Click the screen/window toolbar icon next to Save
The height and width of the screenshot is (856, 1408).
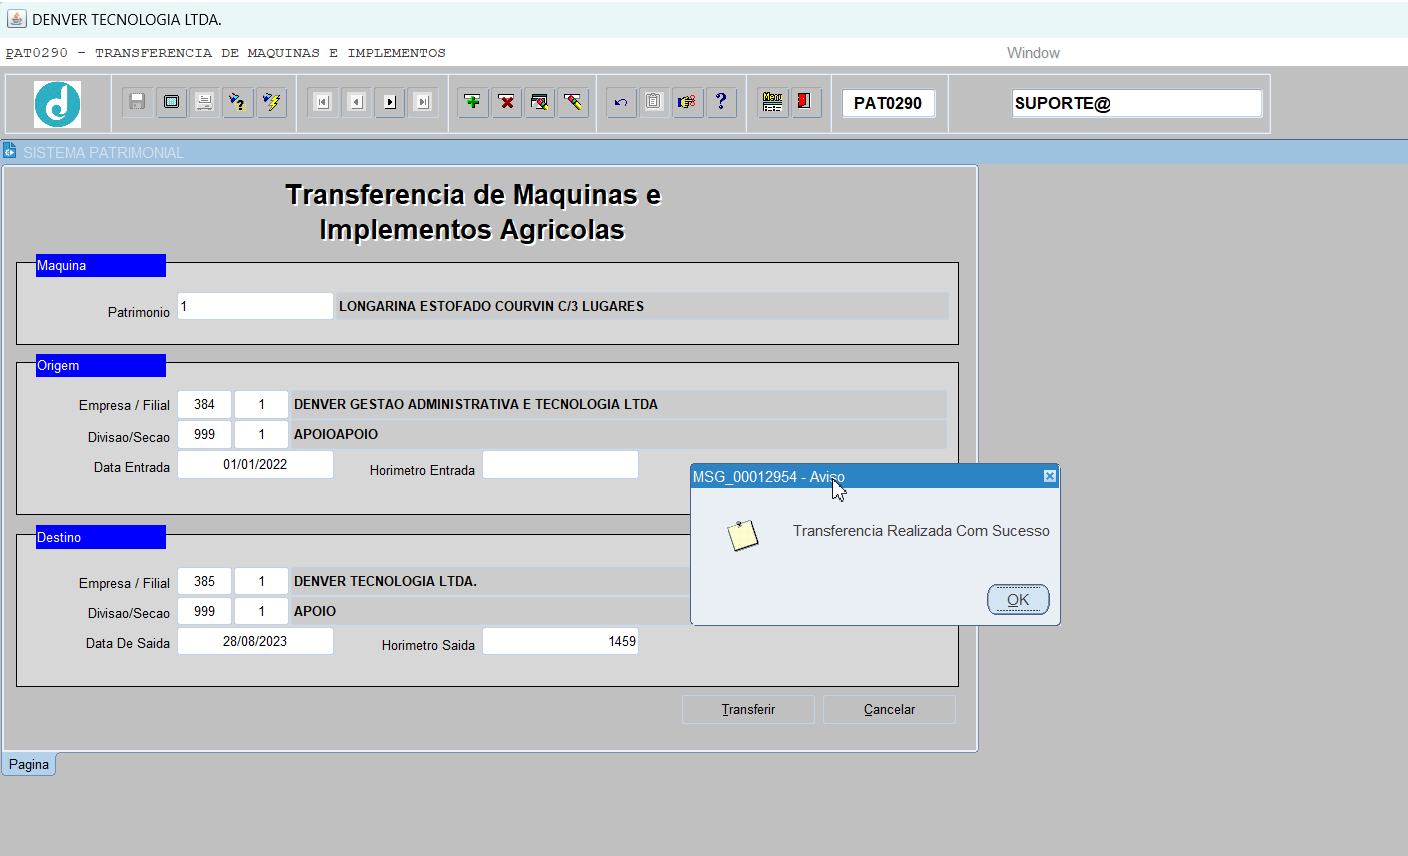(172, 102)
